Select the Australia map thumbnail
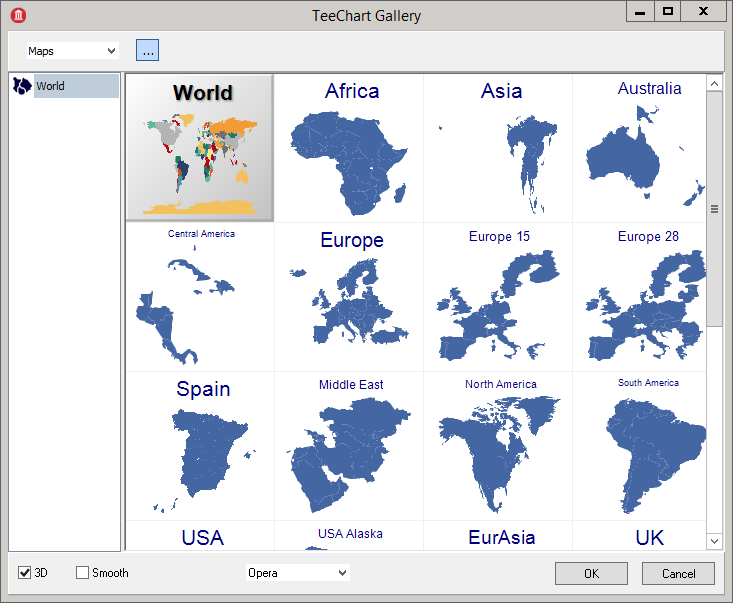This screenshot has width=733, height=603. point(639,148)
